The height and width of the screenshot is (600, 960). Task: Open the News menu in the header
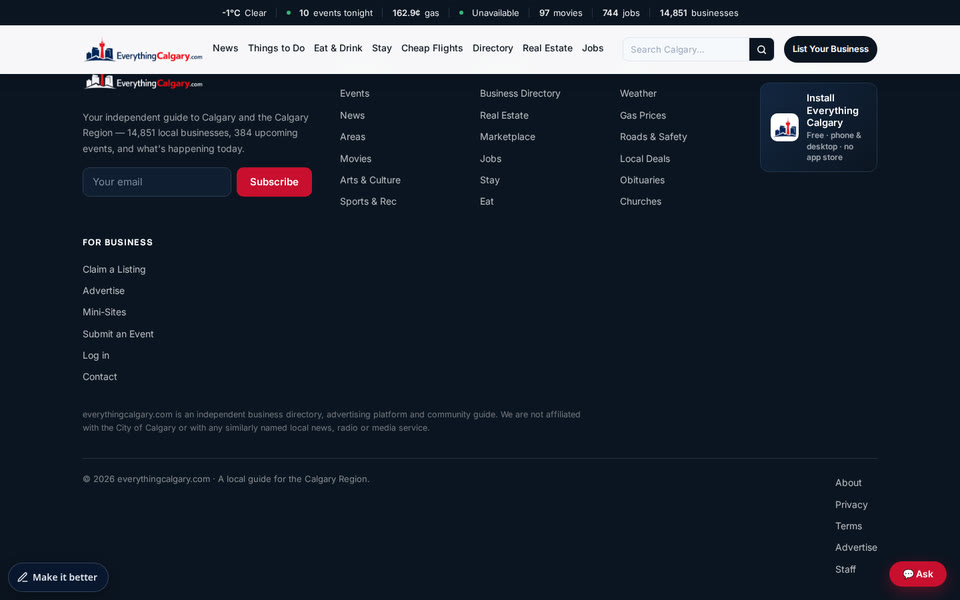tap(225, 48)
